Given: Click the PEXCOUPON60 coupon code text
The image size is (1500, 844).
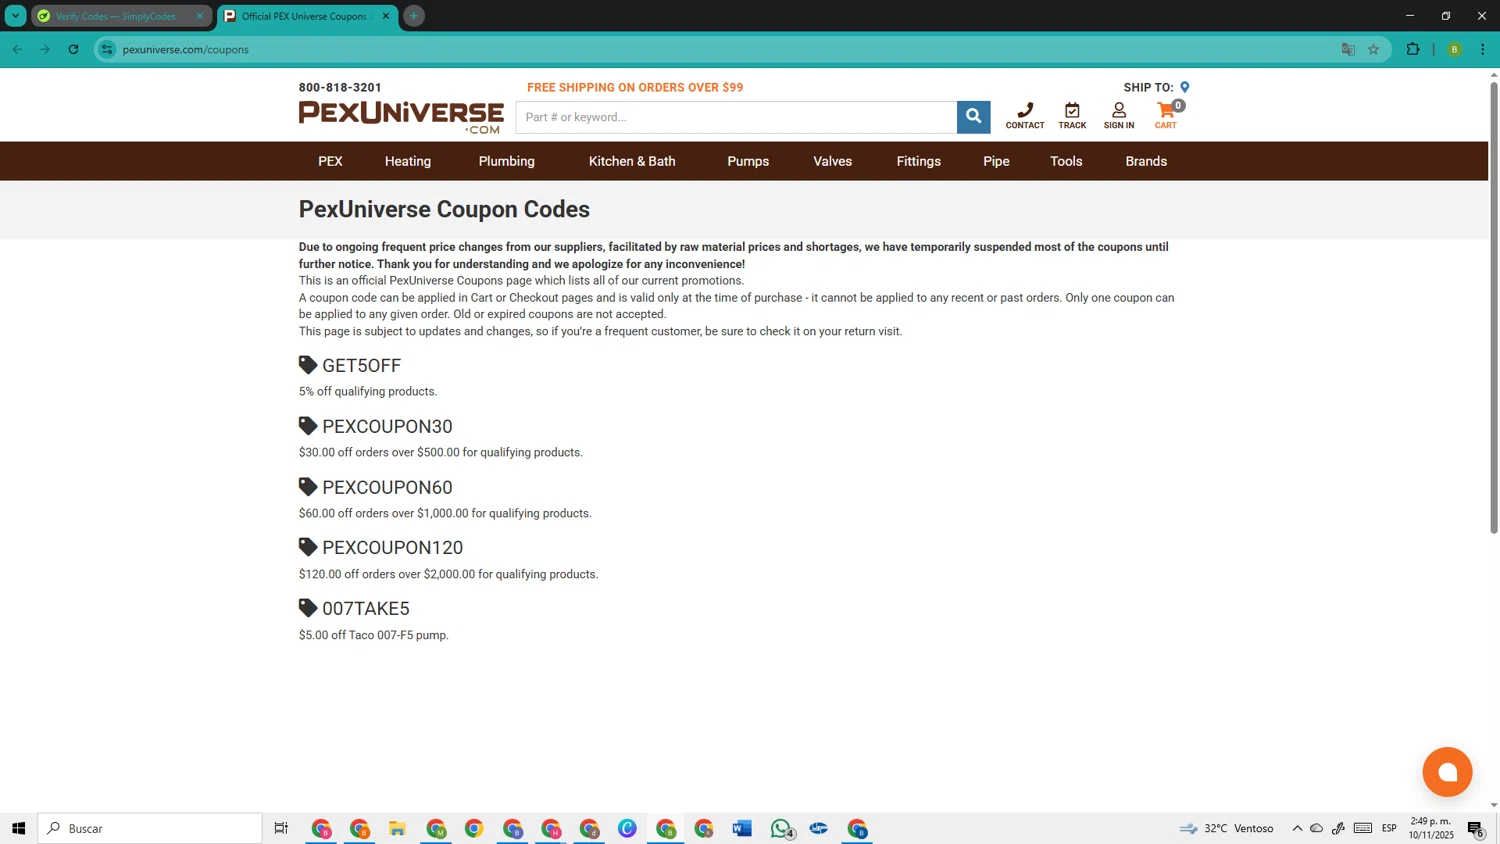Looking at the screenshot, I should 387,488.
